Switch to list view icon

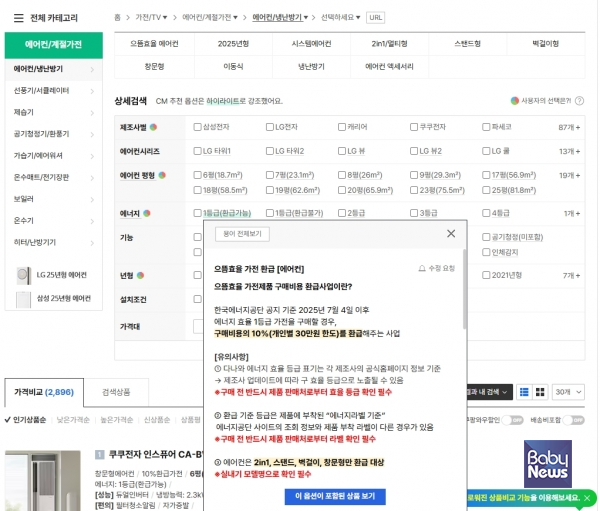524,392
